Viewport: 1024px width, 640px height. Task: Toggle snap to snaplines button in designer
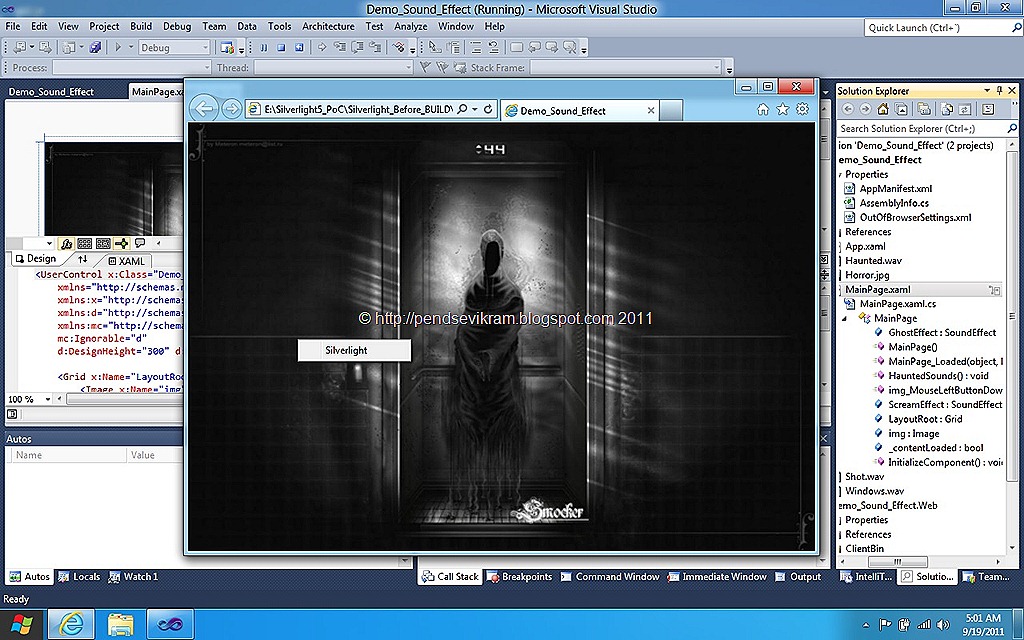(x=121, y=244)
